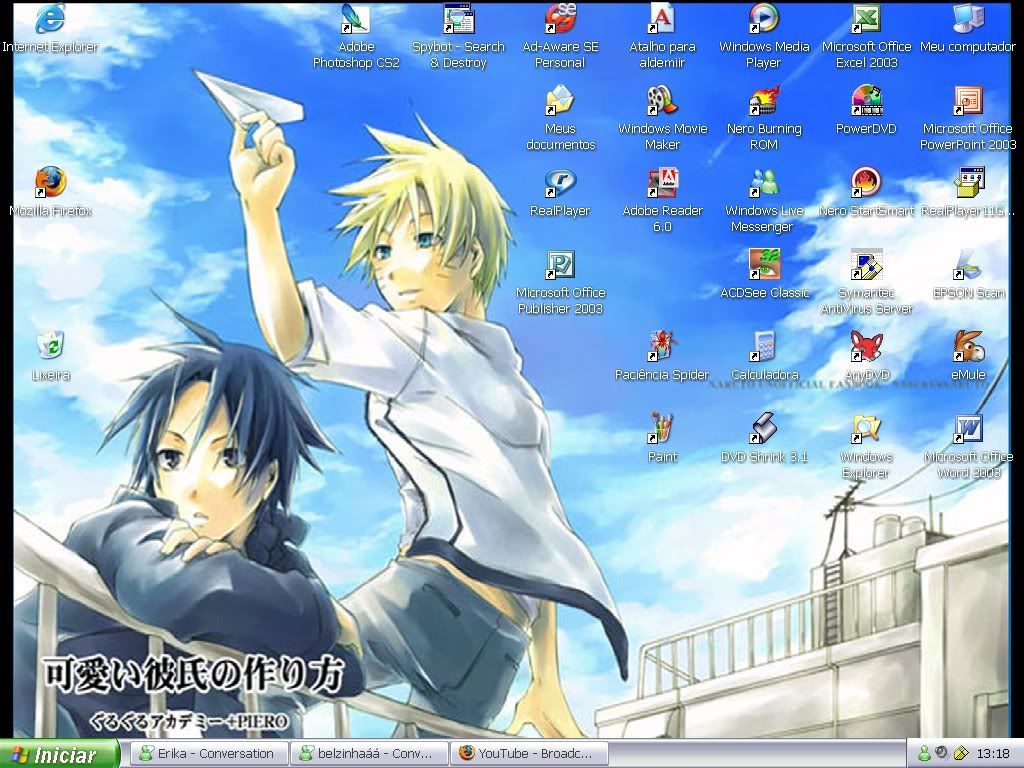The image size is (1024, 768).
Task: Open the Internet Explorer desktop icon
Action: coord(50,18)
